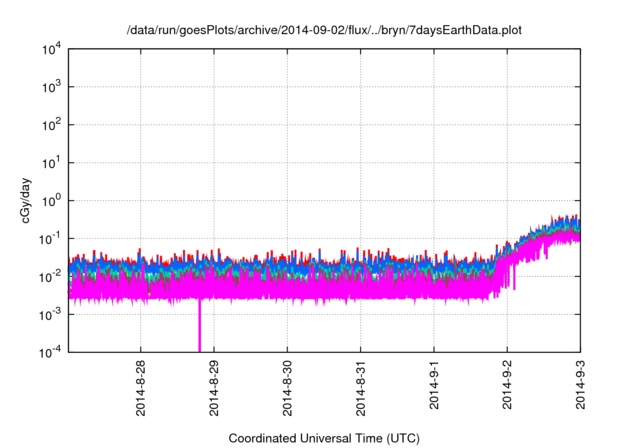The height and width of the screenshot is (448, 640).
Task: Click the 10^3 y-axis tick label
Action: pos(52,87)
